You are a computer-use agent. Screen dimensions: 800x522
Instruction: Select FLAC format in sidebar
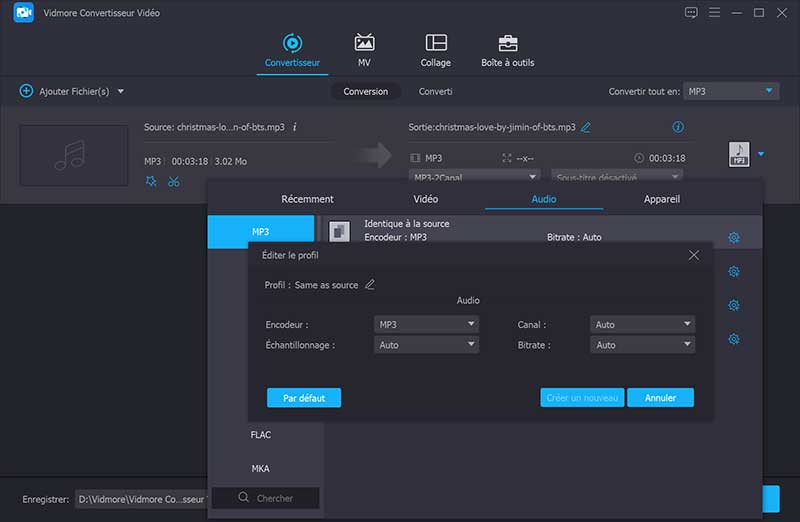tap(261, 435)
